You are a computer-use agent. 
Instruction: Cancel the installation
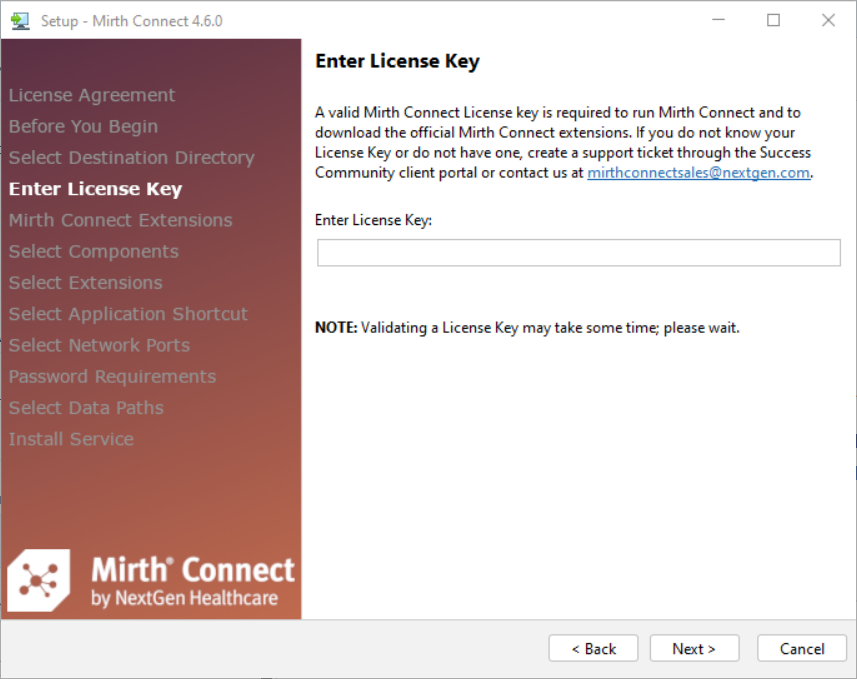point(802,649)
